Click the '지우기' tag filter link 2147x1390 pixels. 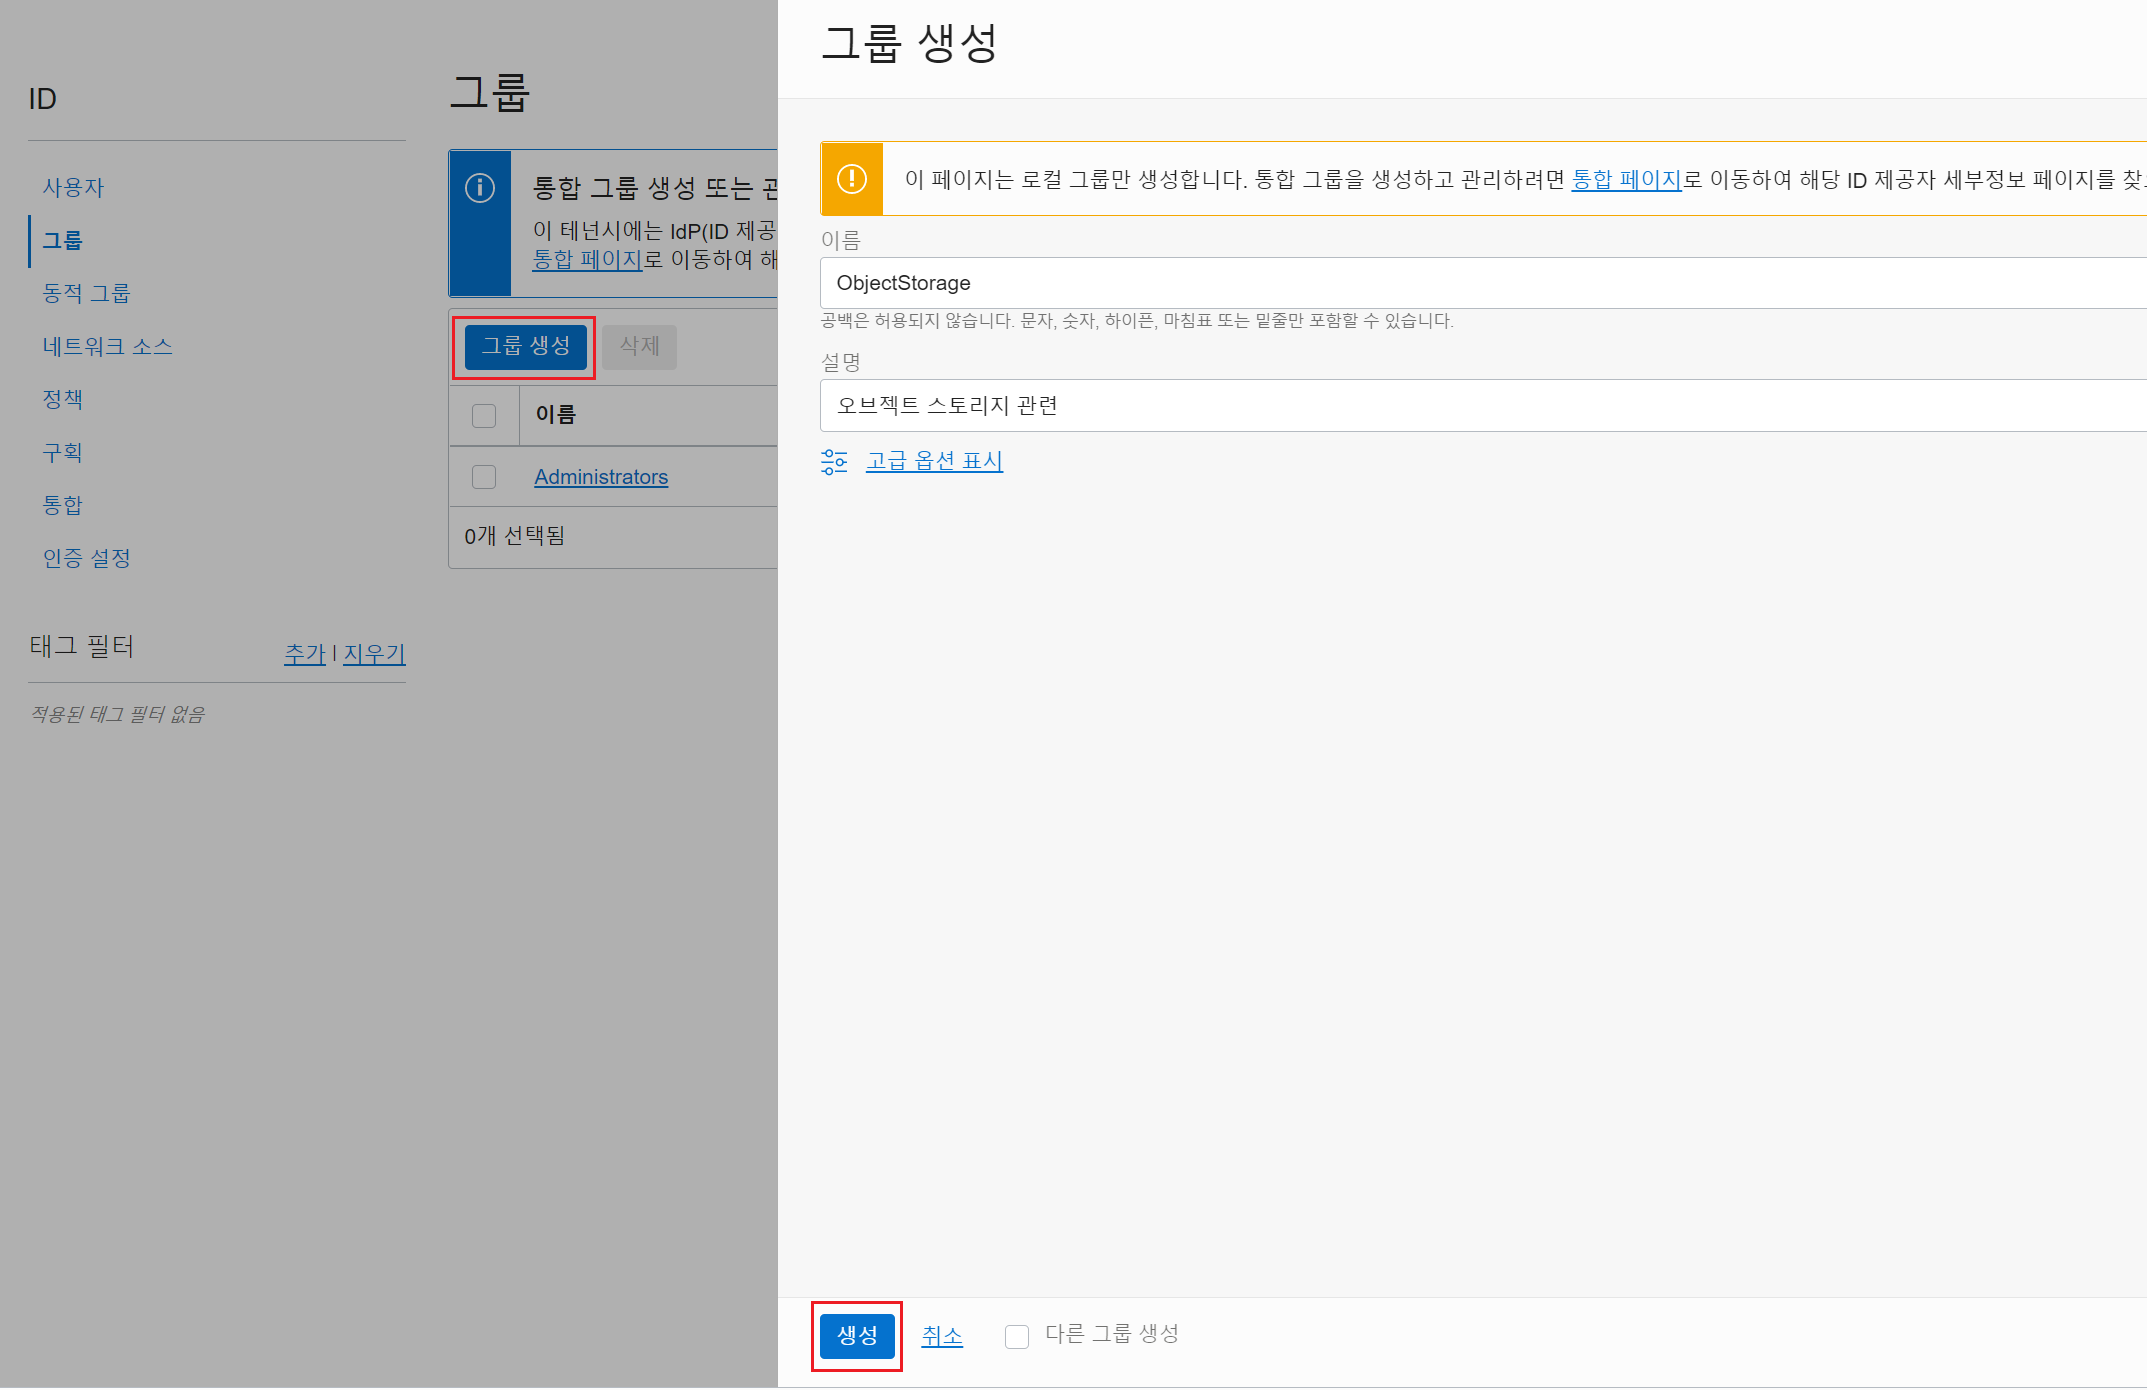coord(374,654)
